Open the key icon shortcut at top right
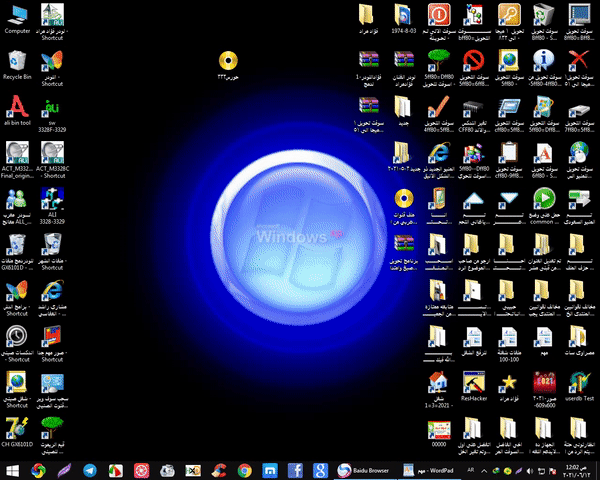The width and height of the screenshot is (600, 480). [x=509, y=22]
